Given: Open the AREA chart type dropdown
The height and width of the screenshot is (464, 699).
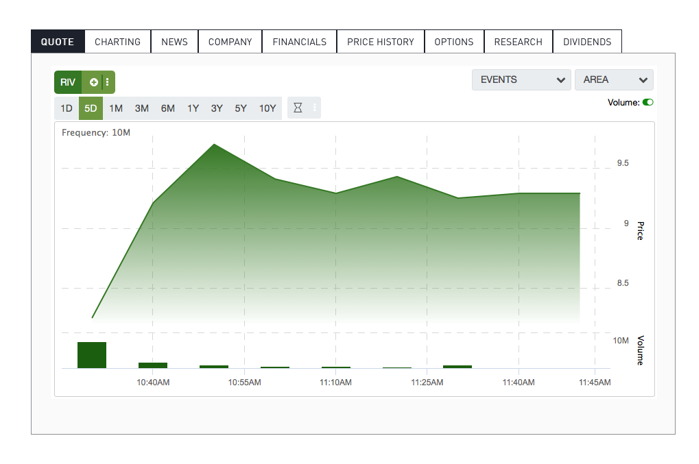Looking at the screenshot, I should [614, 80].
